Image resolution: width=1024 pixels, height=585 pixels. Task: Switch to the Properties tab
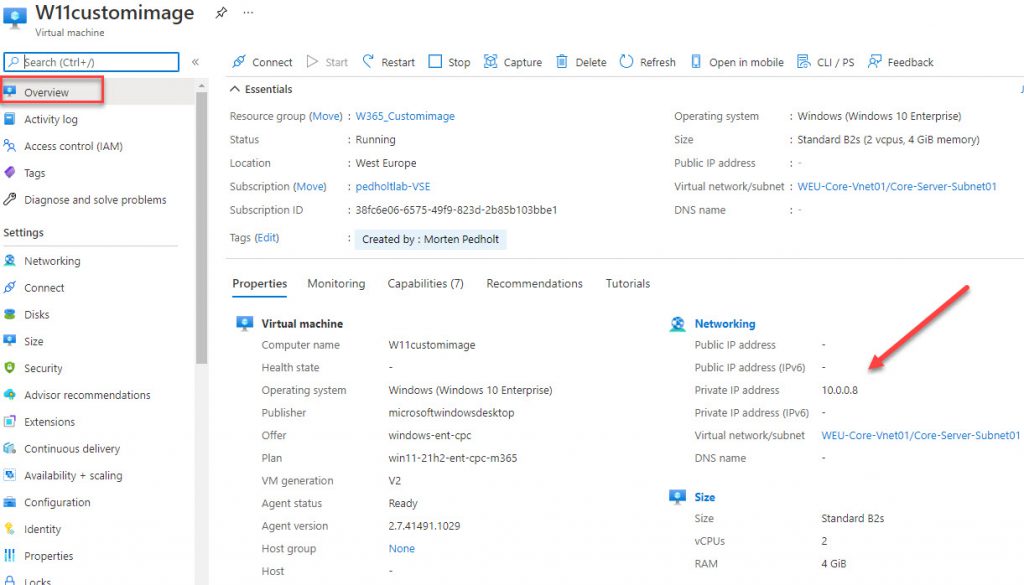click(x=259, y=283)
